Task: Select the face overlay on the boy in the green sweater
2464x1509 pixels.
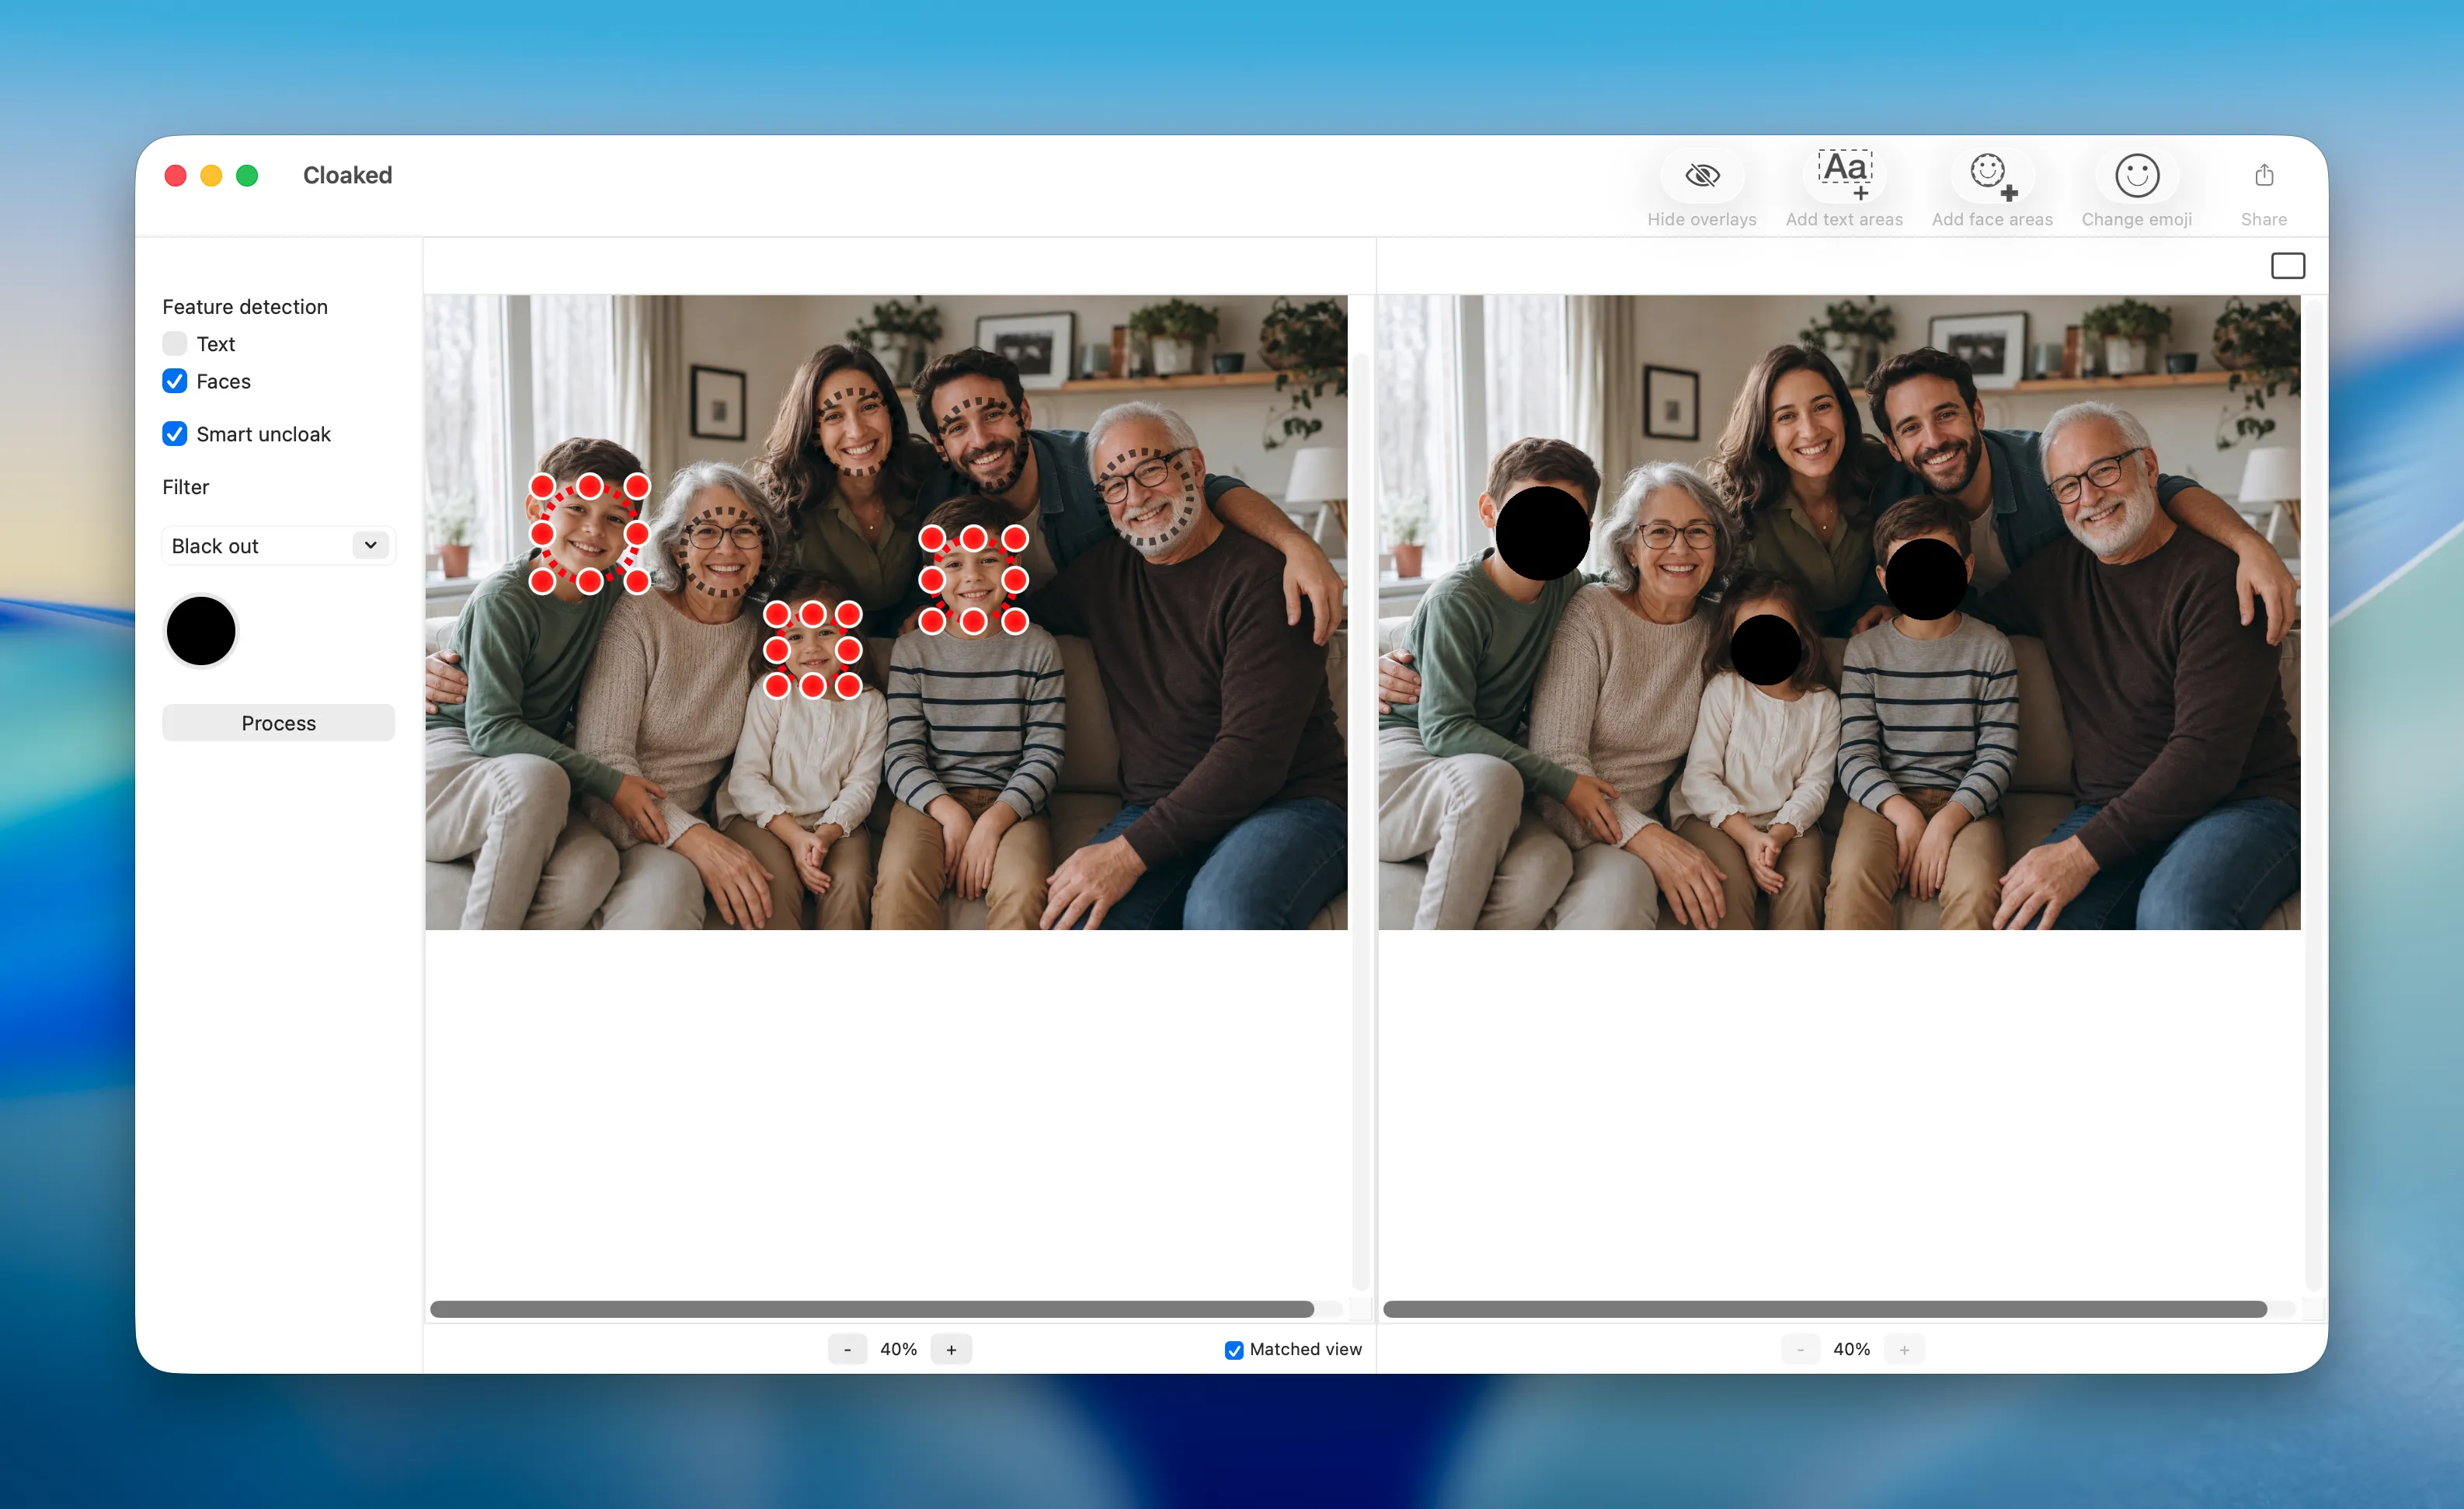Action: point(589,534)
